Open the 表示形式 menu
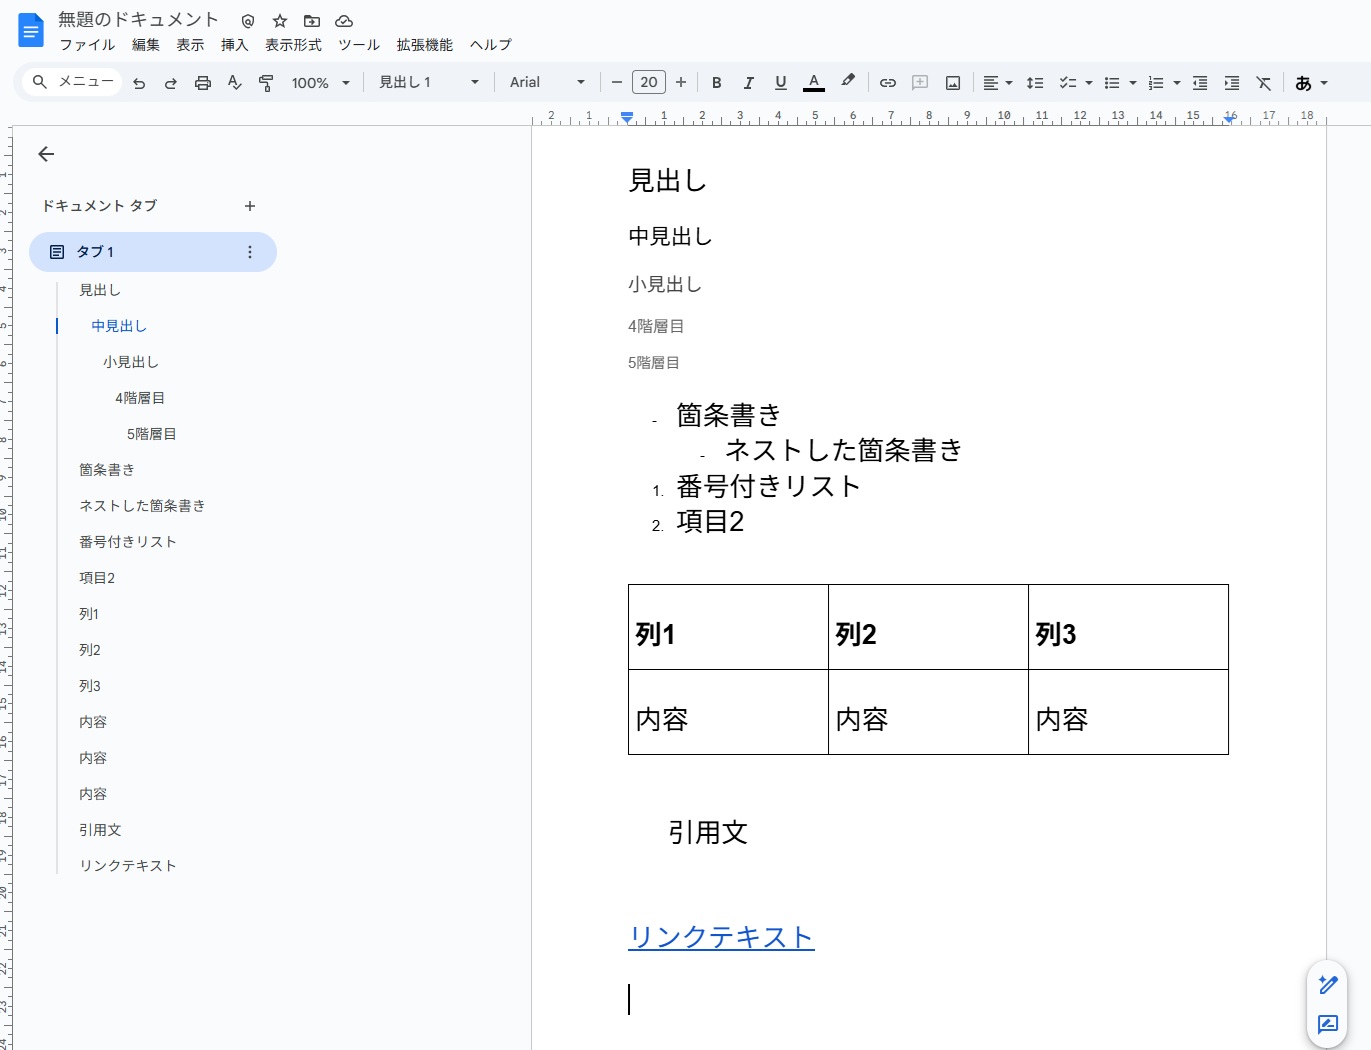Viewport: 1371px width, 1050px height. (293, 45)
